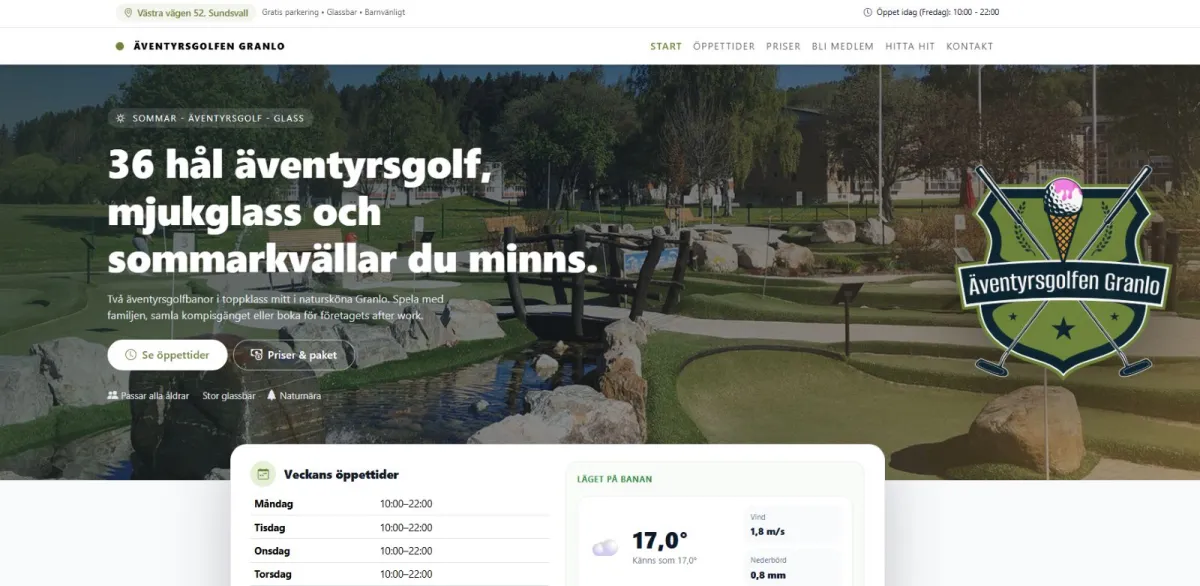Select the Onsdag row in opening hours

coord(400,551)
